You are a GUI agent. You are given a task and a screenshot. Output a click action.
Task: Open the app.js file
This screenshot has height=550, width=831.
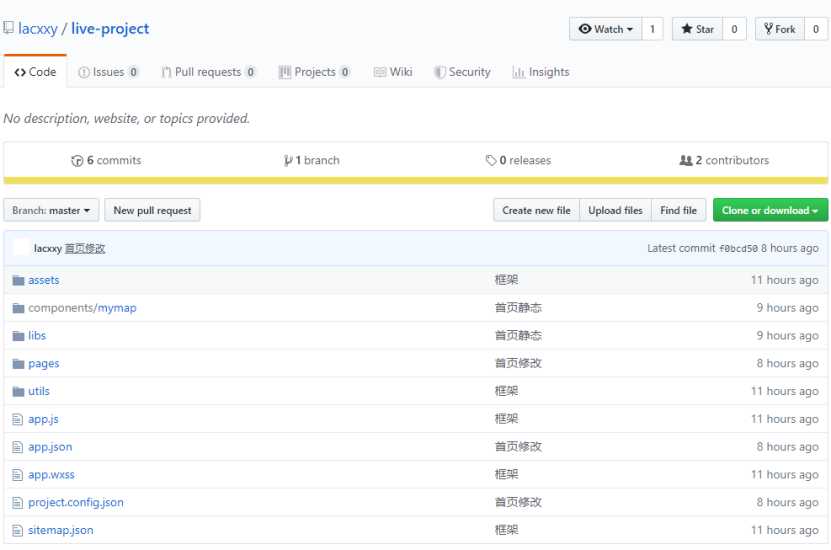click(x=43, y=419)
